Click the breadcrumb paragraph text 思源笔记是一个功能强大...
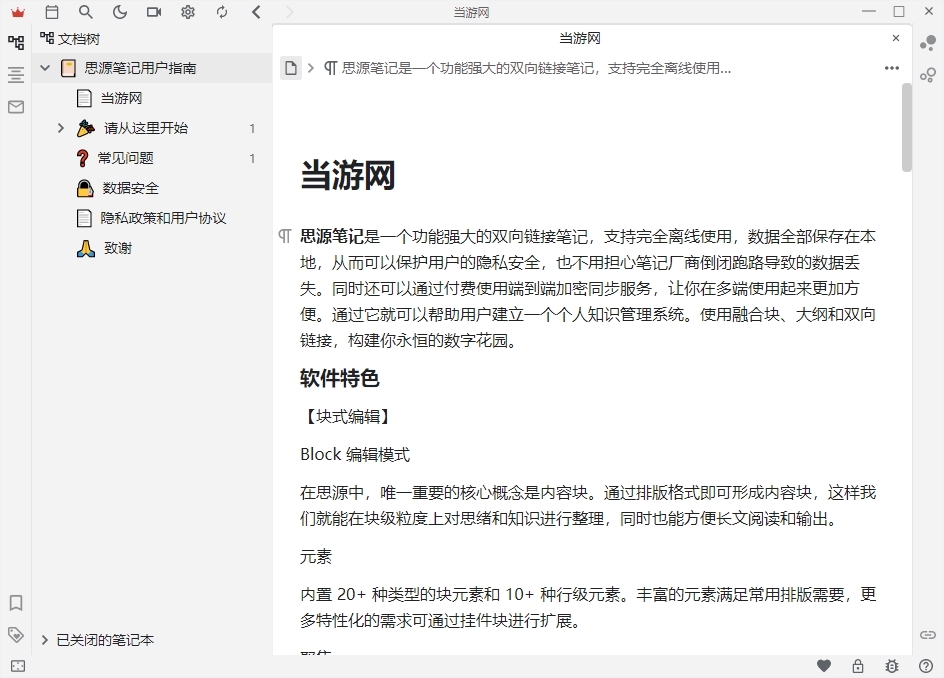The image size is (944, 678). point(536,68)
